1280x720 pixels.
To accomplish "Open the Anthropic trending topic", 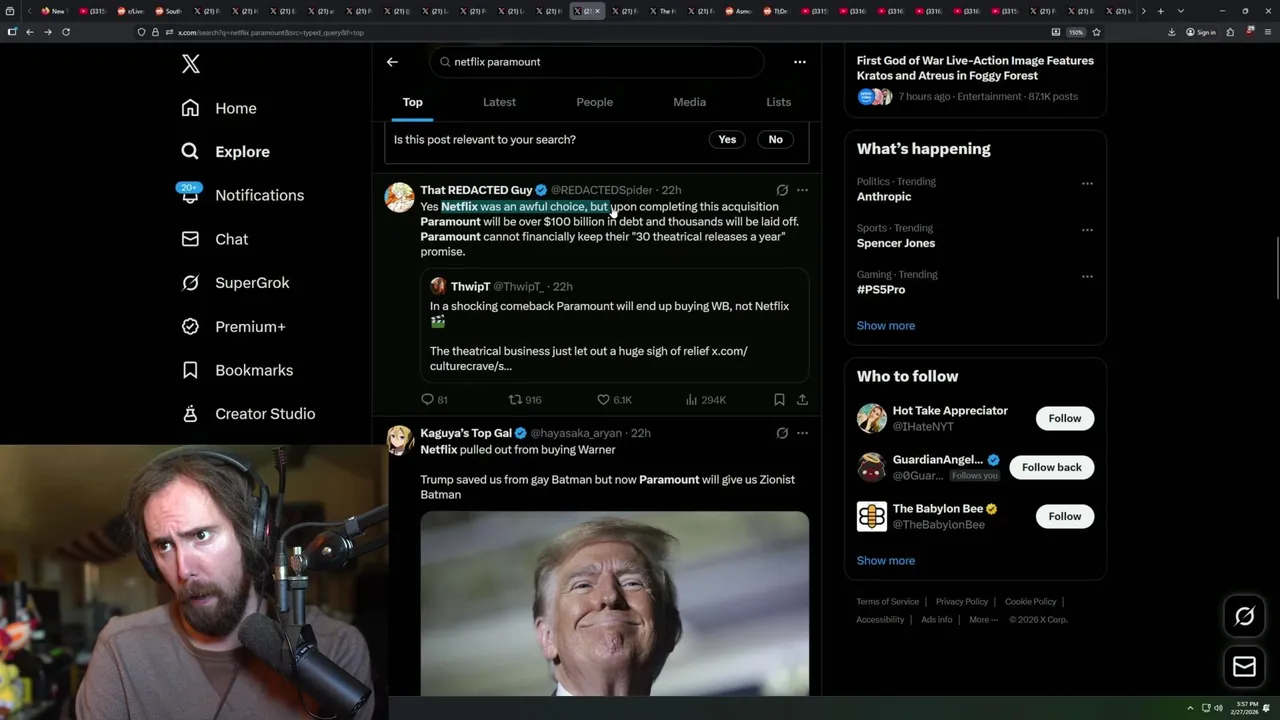I will 884,197.
